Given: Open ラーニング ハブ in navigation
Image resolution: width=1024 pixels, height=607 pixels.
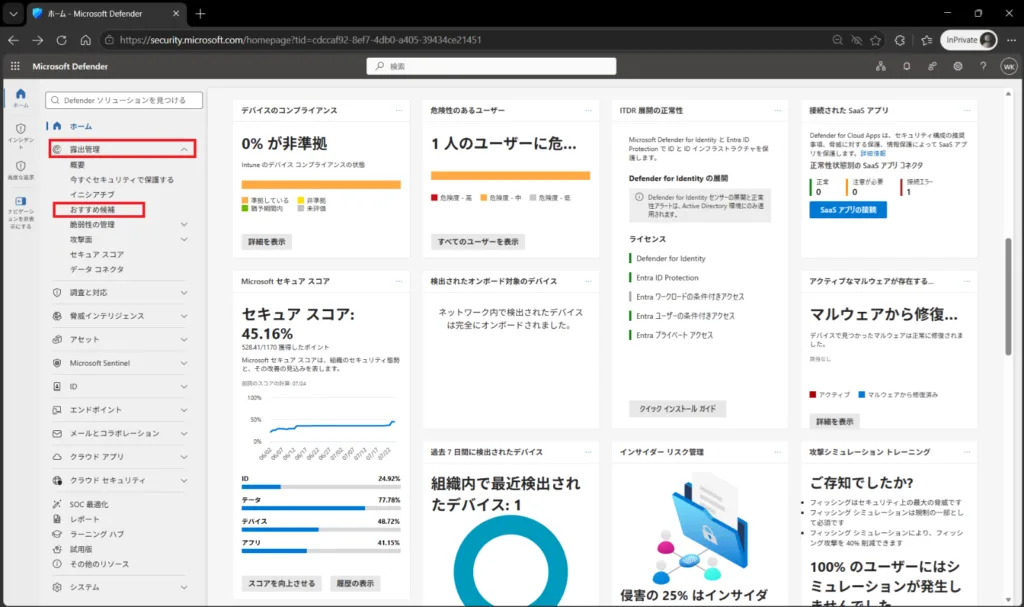Looking at the screenshot, I should pos(97,534).
